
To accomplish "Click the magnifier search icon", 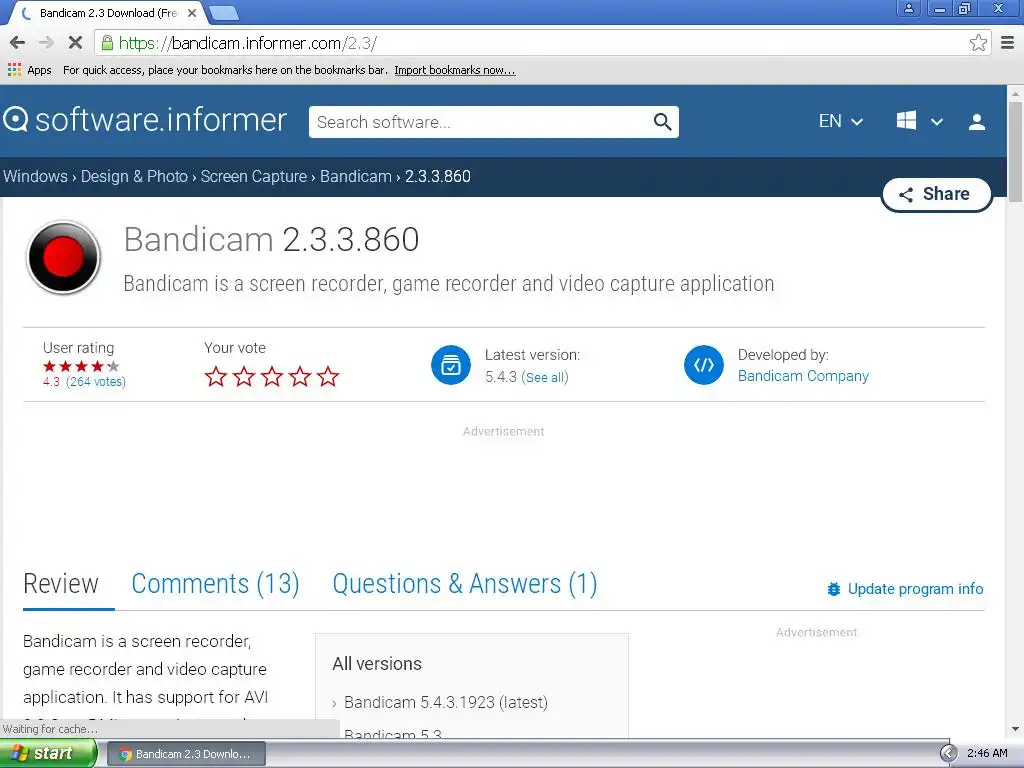I will click(662, 122).
